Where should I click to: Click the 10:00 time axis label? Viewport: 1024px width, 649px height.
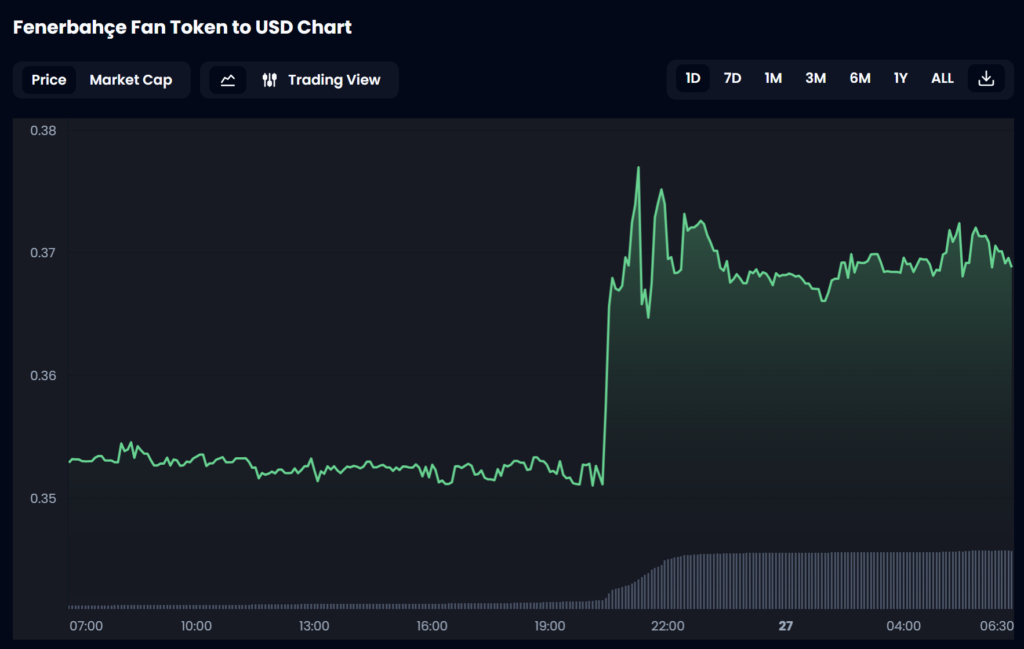click(x=196, y=626)
